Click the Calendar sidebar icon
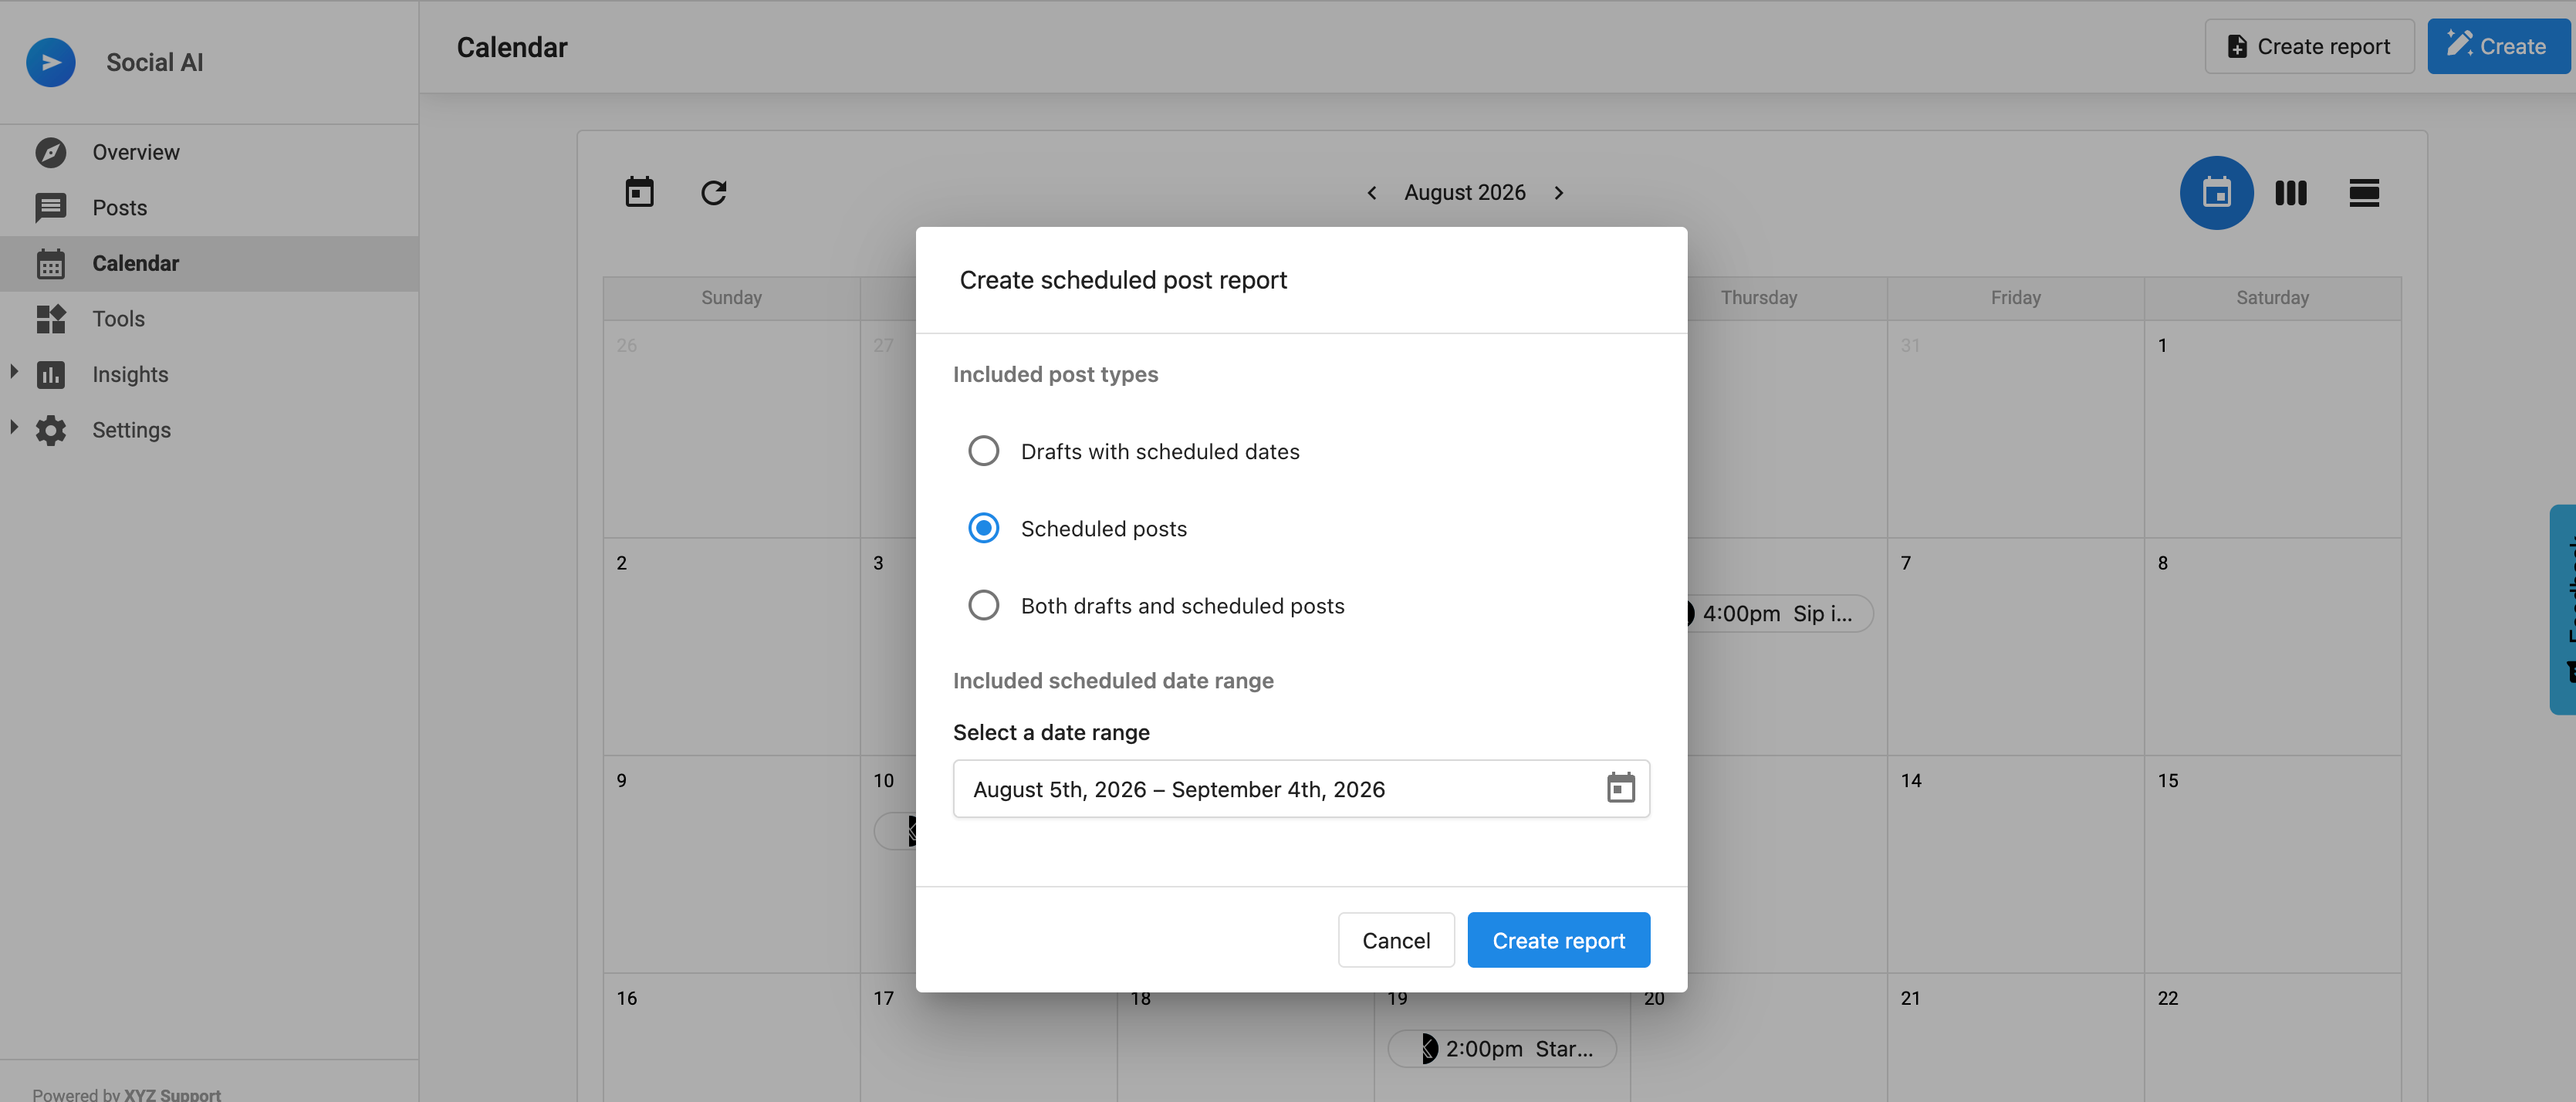This screenshot has width=2576, height=1102. pyautogui.click(x=50, y=264)
